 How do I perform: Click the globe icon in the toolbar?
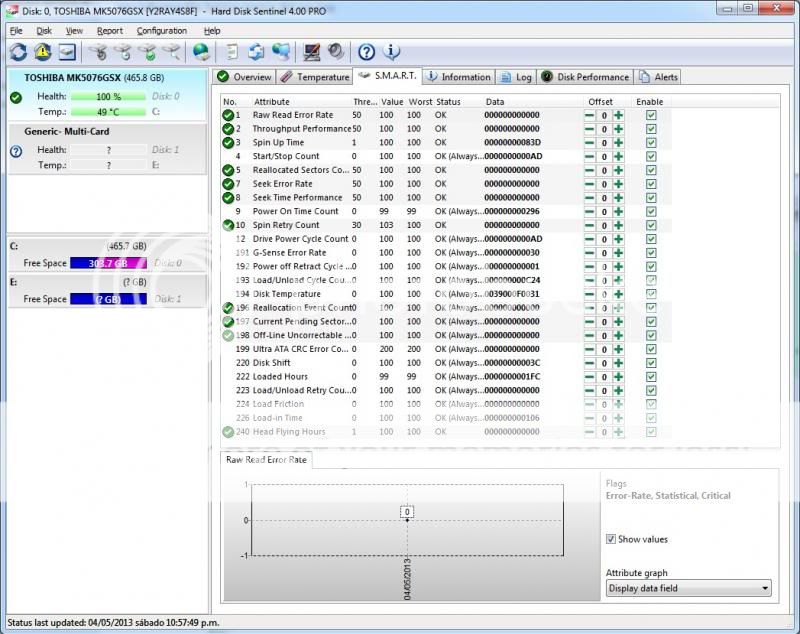click(201, 52)
